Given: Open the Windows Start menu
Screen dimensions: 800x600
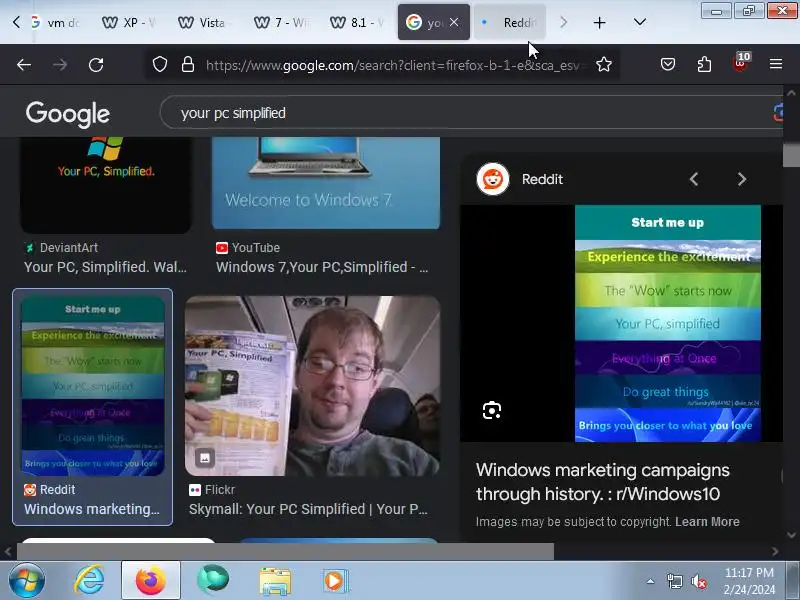Looking at the screenshot, I should pyautogui.click(x=26, y=581).
